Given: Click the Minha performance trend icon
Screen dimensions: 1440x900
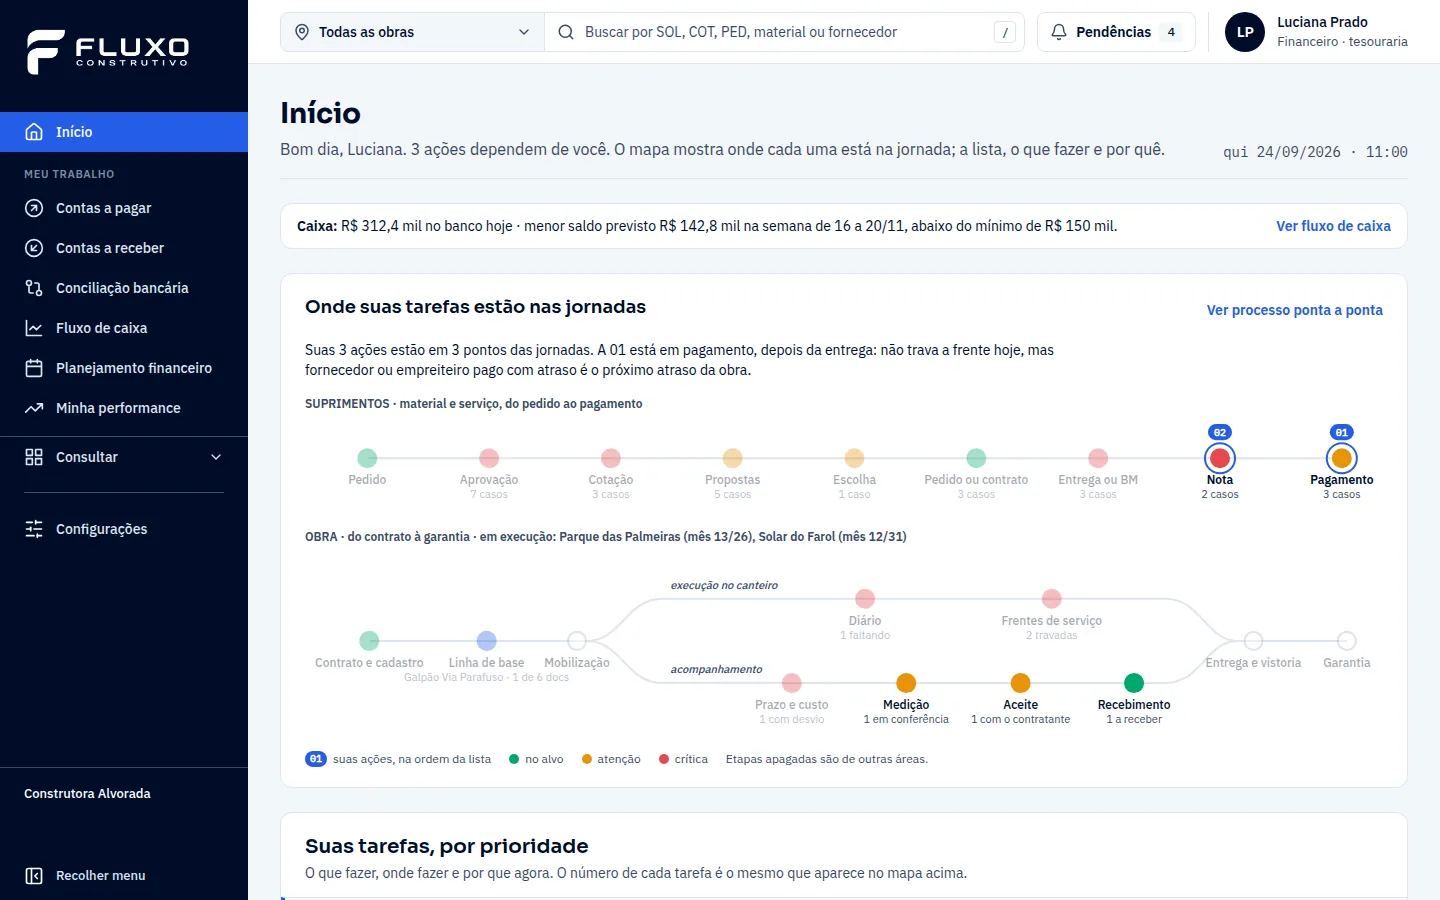Looking at the screenshot, I should [x=34, y=408].
